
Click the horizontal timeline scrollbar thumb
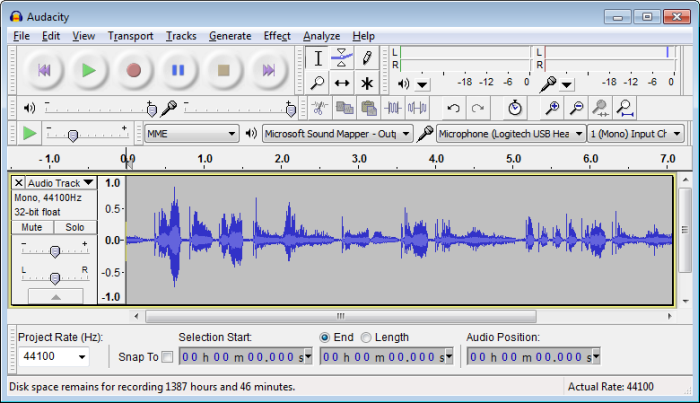pos(341,316)
